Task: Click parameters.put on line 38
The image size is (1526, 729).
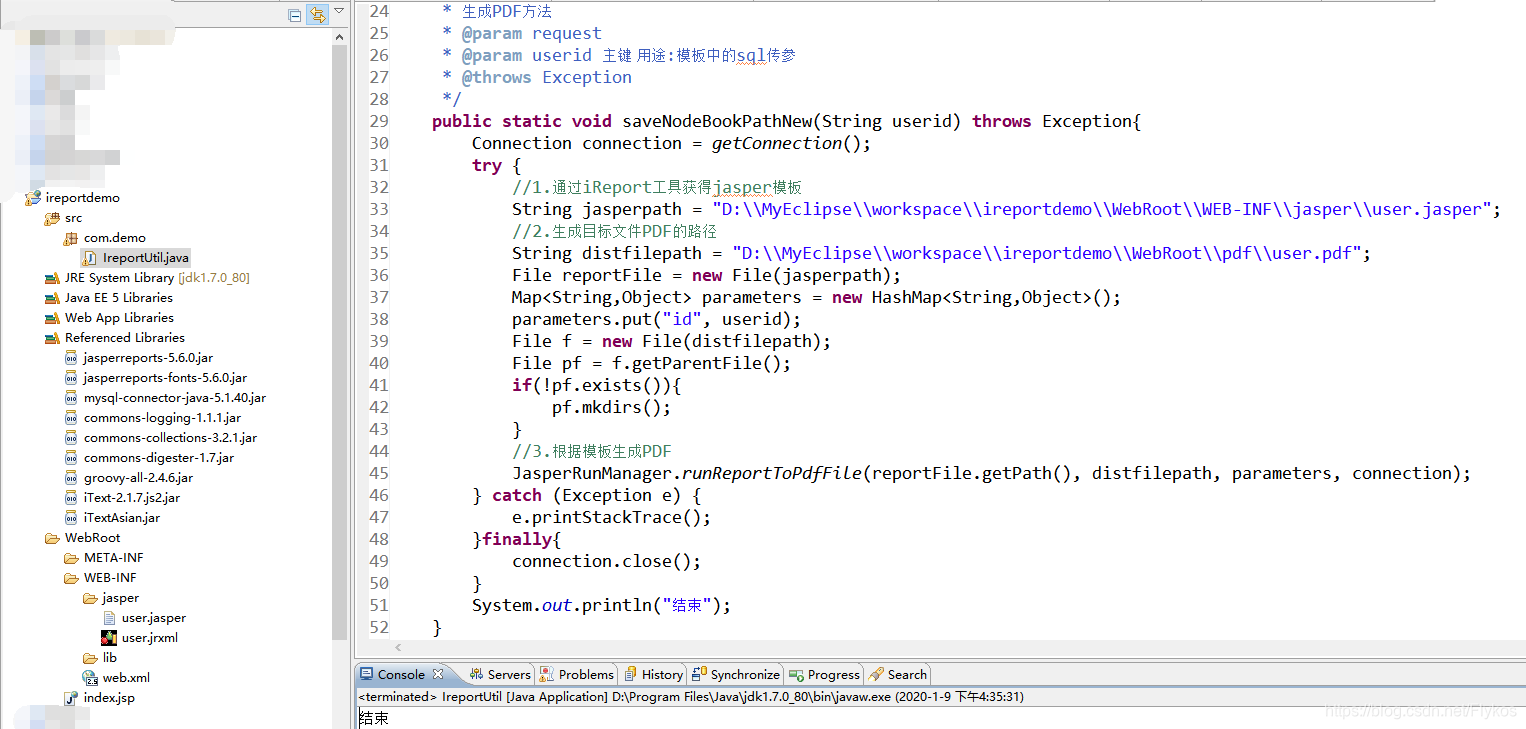Action: [x=581, y=319]
